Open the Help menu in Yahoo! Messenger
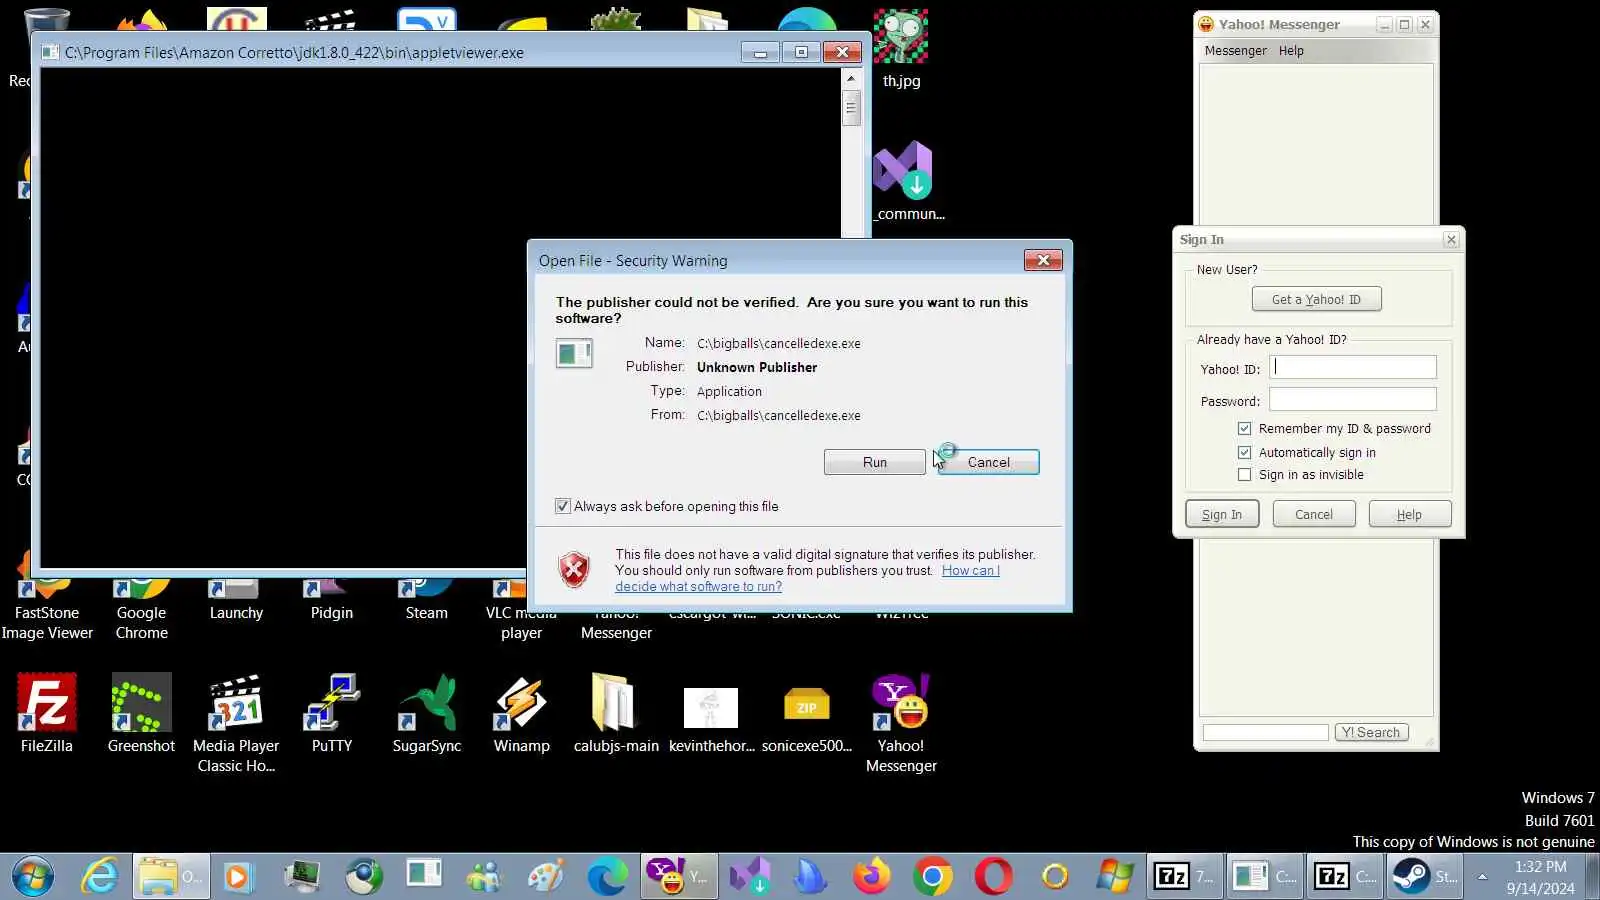1600x900 pixels. click(1291, 51)
